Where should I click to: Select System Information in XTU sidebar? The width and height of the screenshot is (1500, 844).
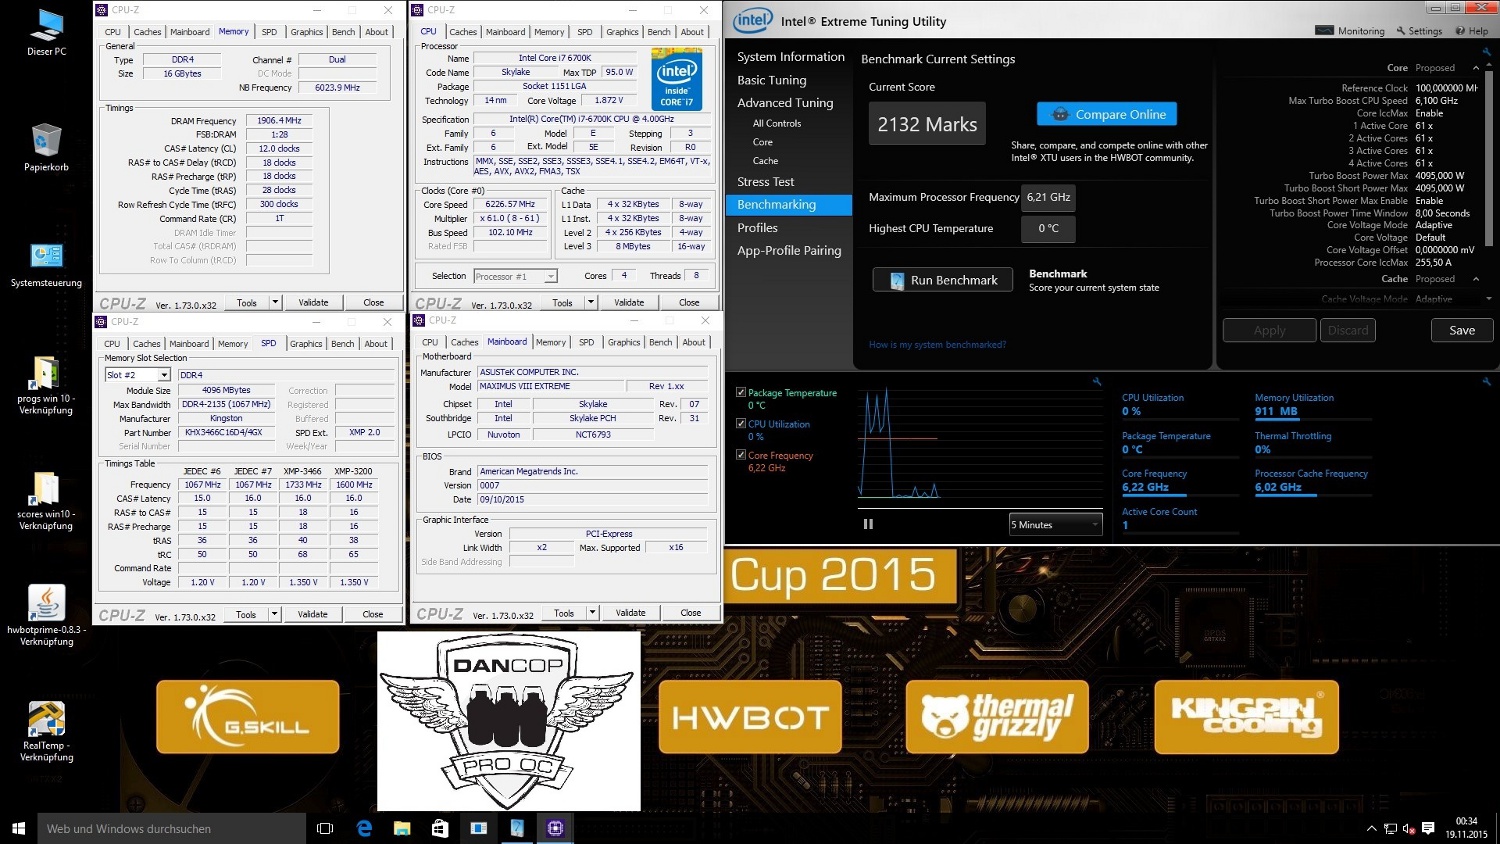790,57
